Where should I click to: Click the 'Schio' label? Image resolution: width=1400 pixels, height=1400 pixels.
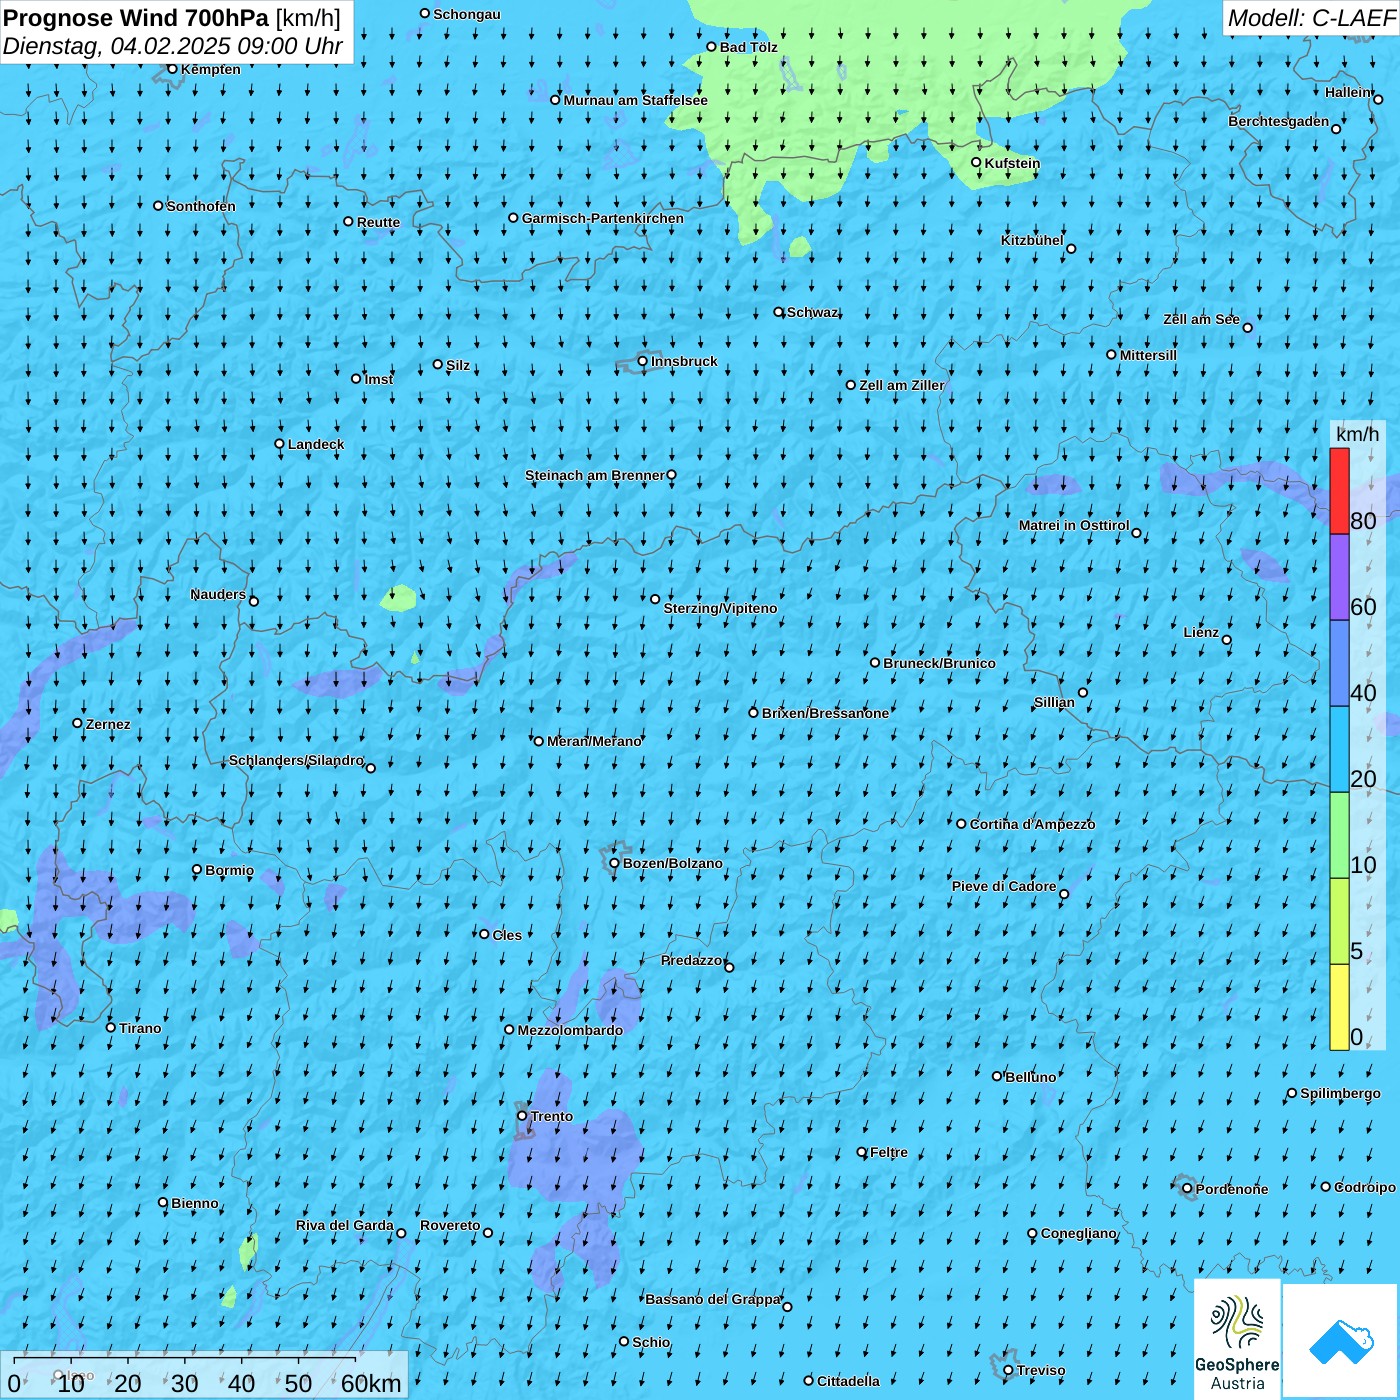(x=651, y=1342)
